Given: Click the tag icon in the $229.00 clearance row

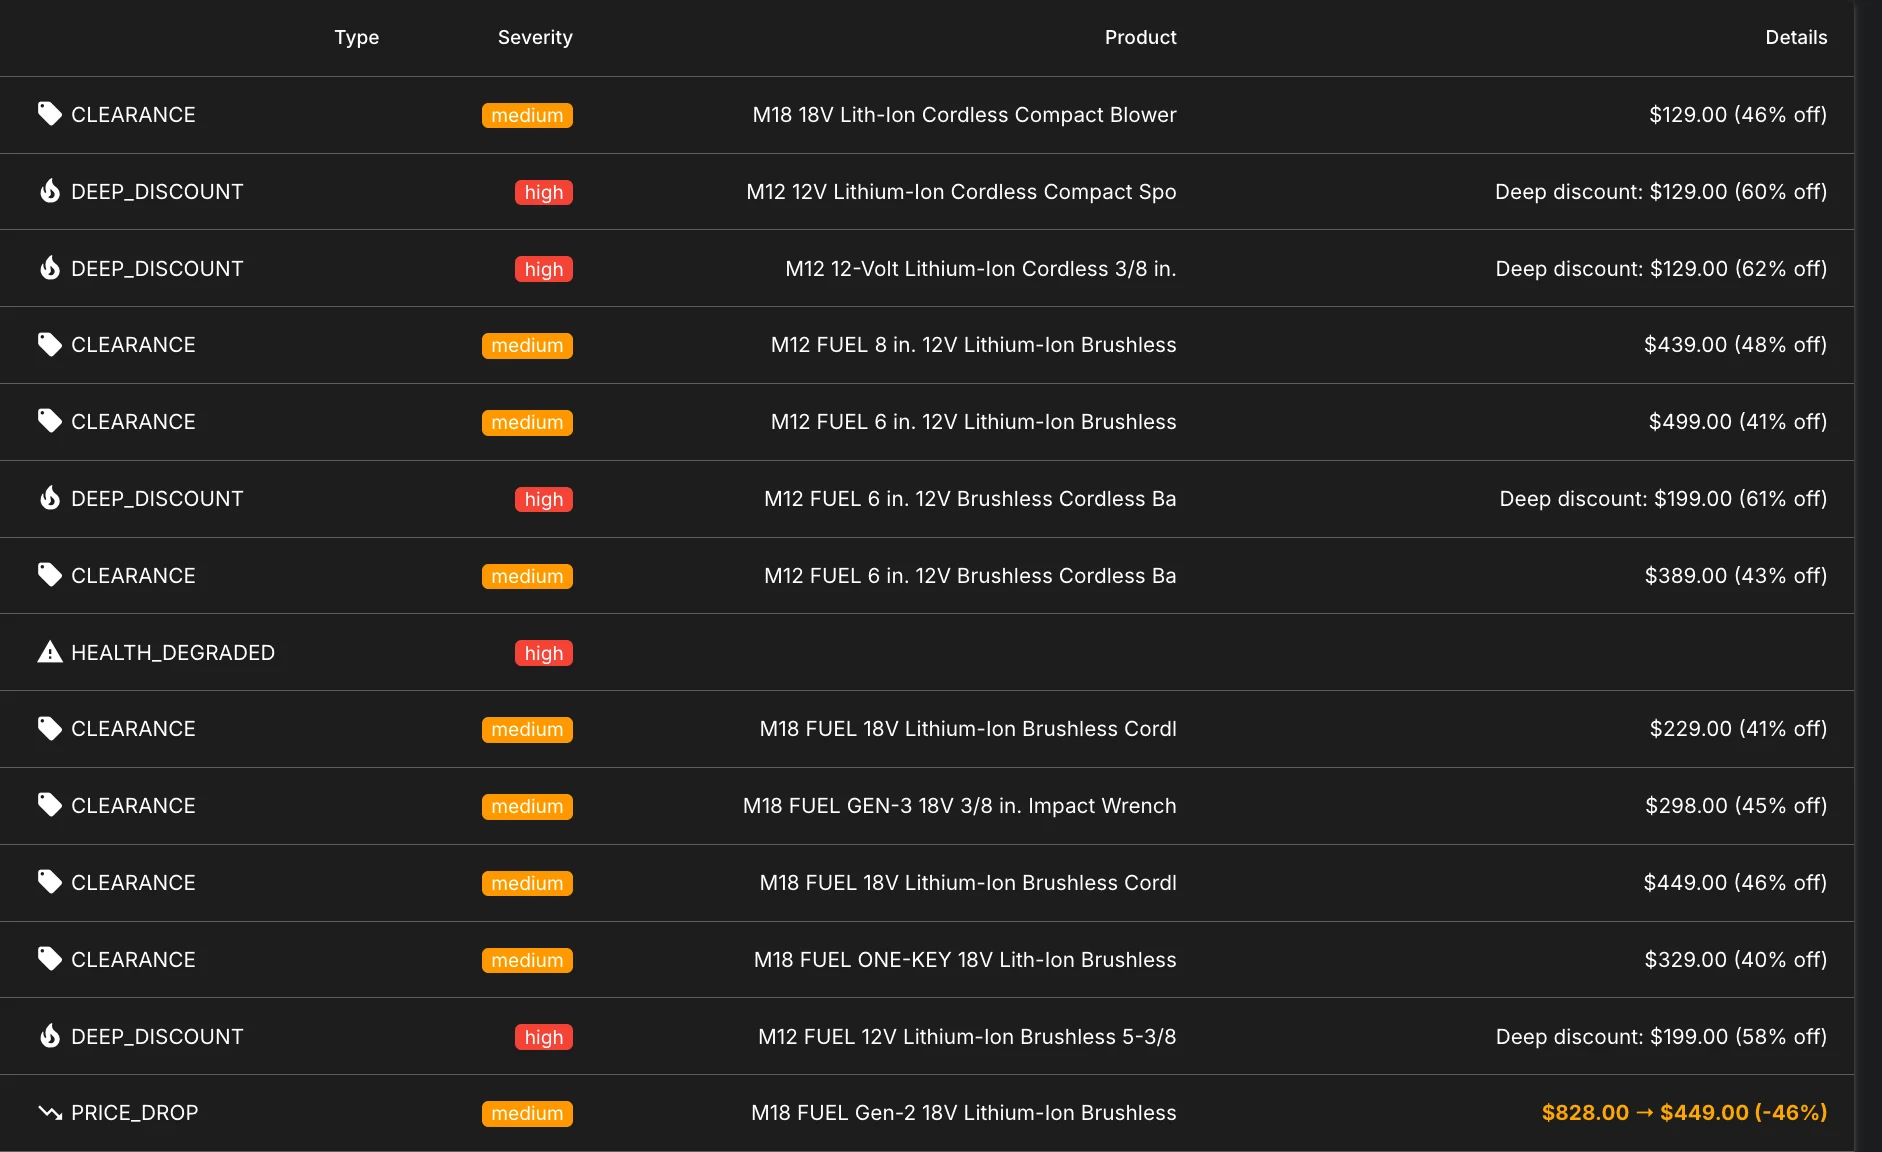Looking at the screenshot, I should point(50,729).
